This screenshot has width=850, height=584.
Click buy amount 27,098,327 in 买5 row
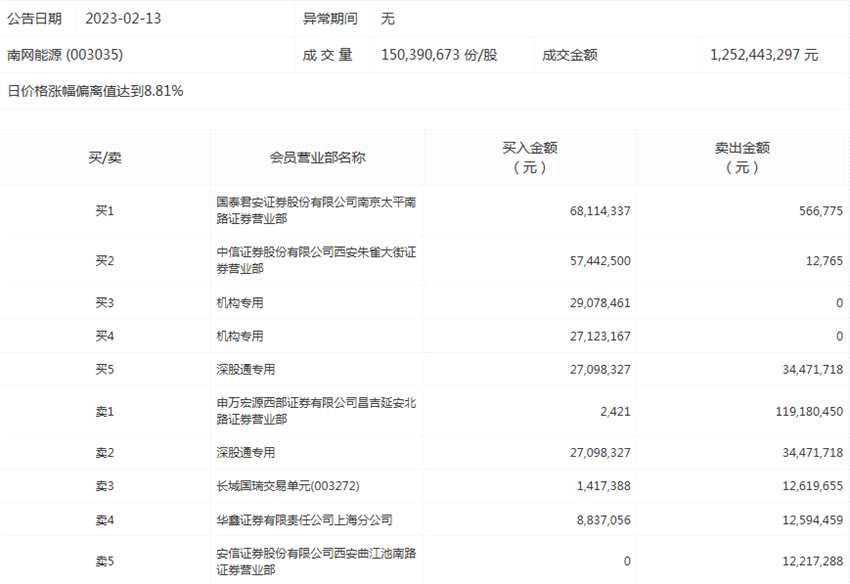[x=600, y=370]
